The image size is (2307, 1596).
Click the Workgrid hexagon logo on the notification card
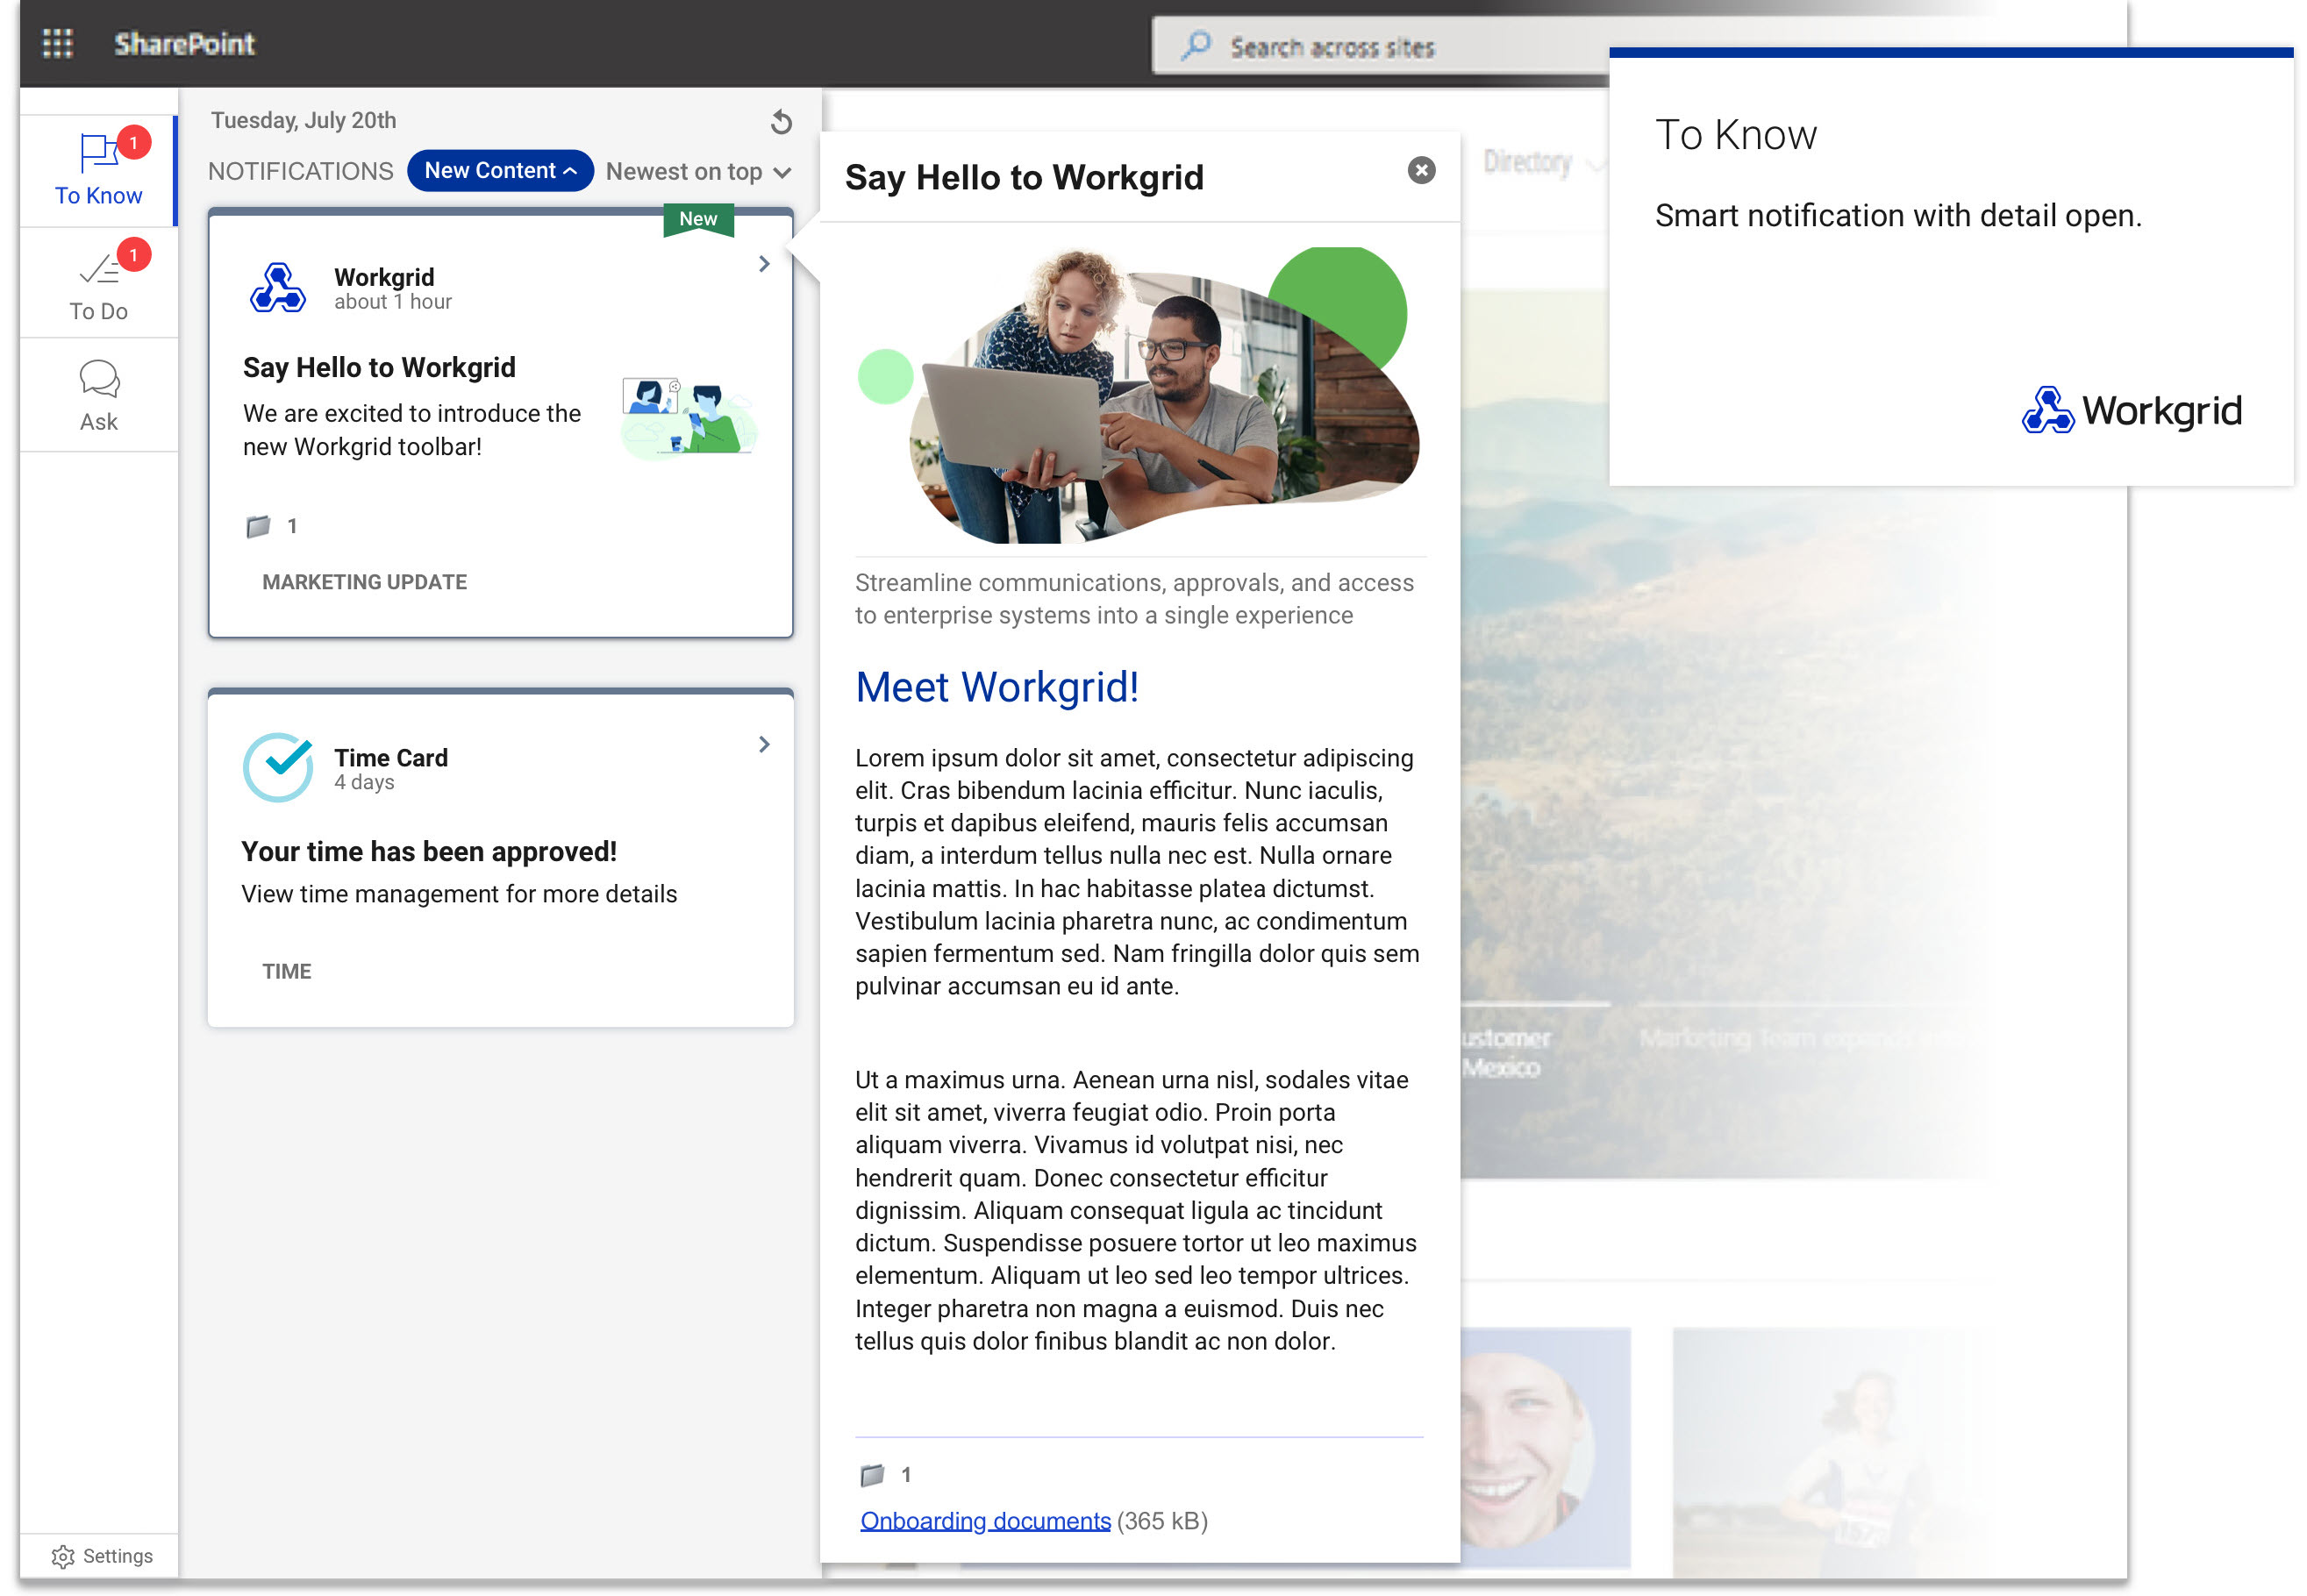280,289
